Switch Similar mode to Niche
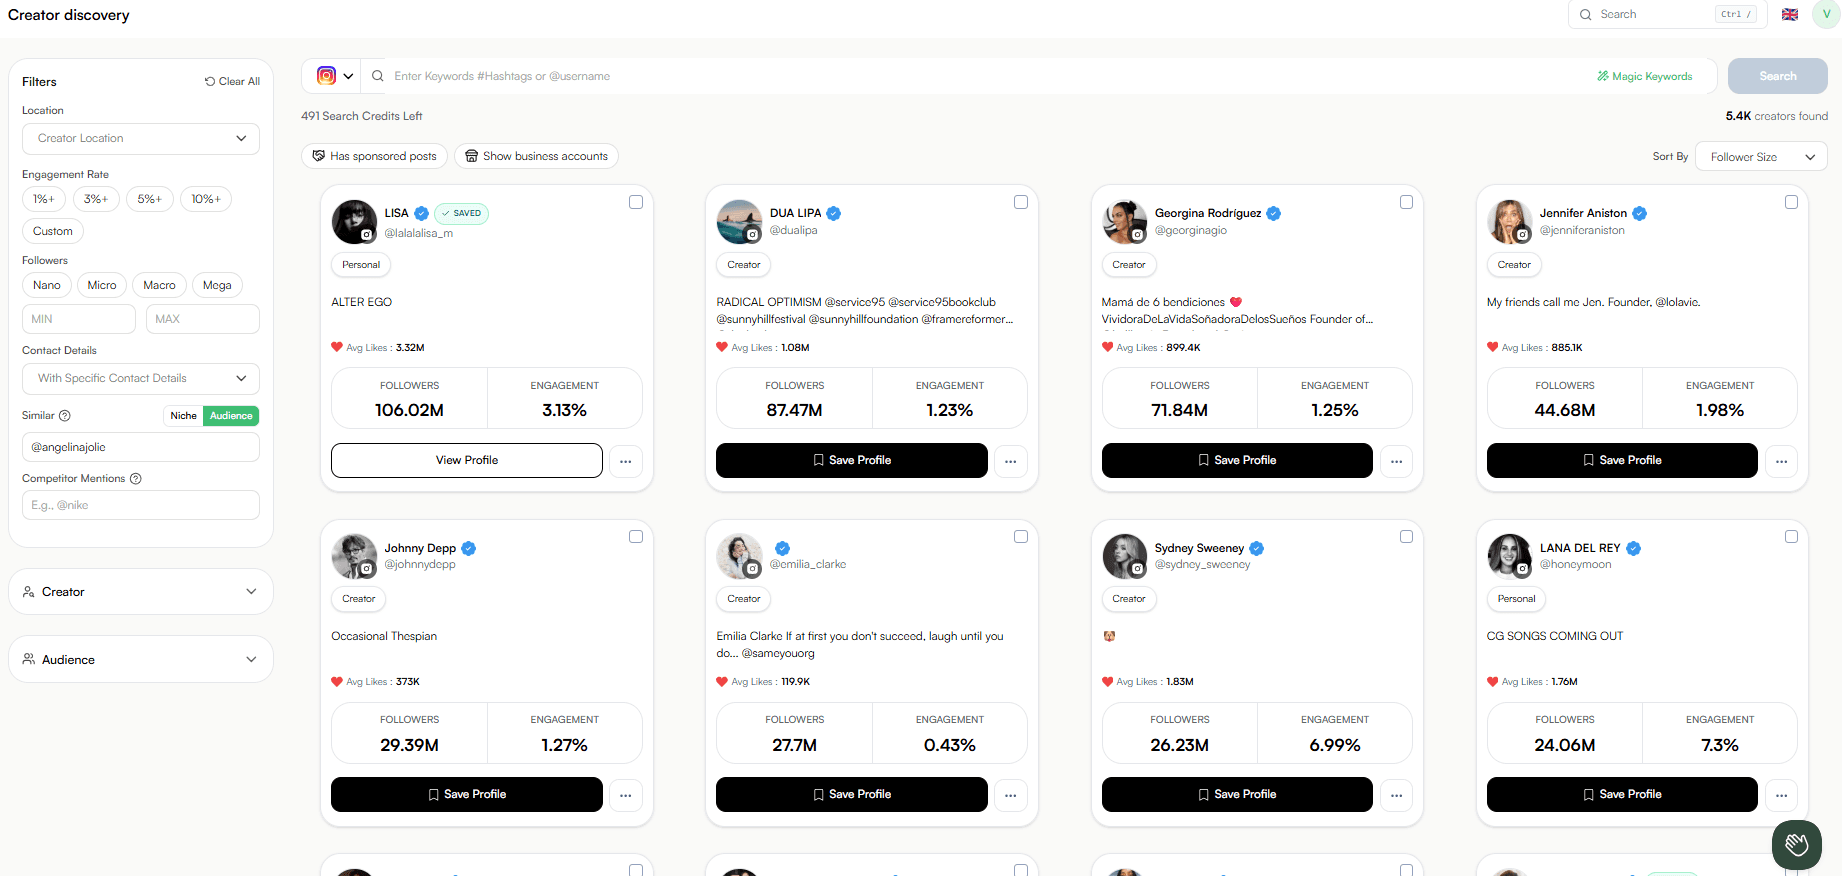This screenshot has height=876, width=1842. coord(183,416)
